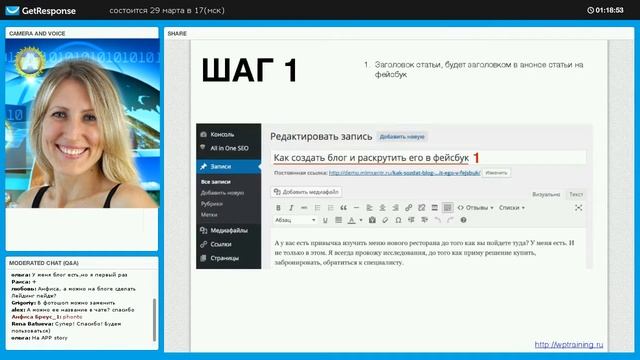The height and width of the screenshot is (360, 640).
Task: Clear formatting with the eraser icon
Action: [x=385, y=220]
